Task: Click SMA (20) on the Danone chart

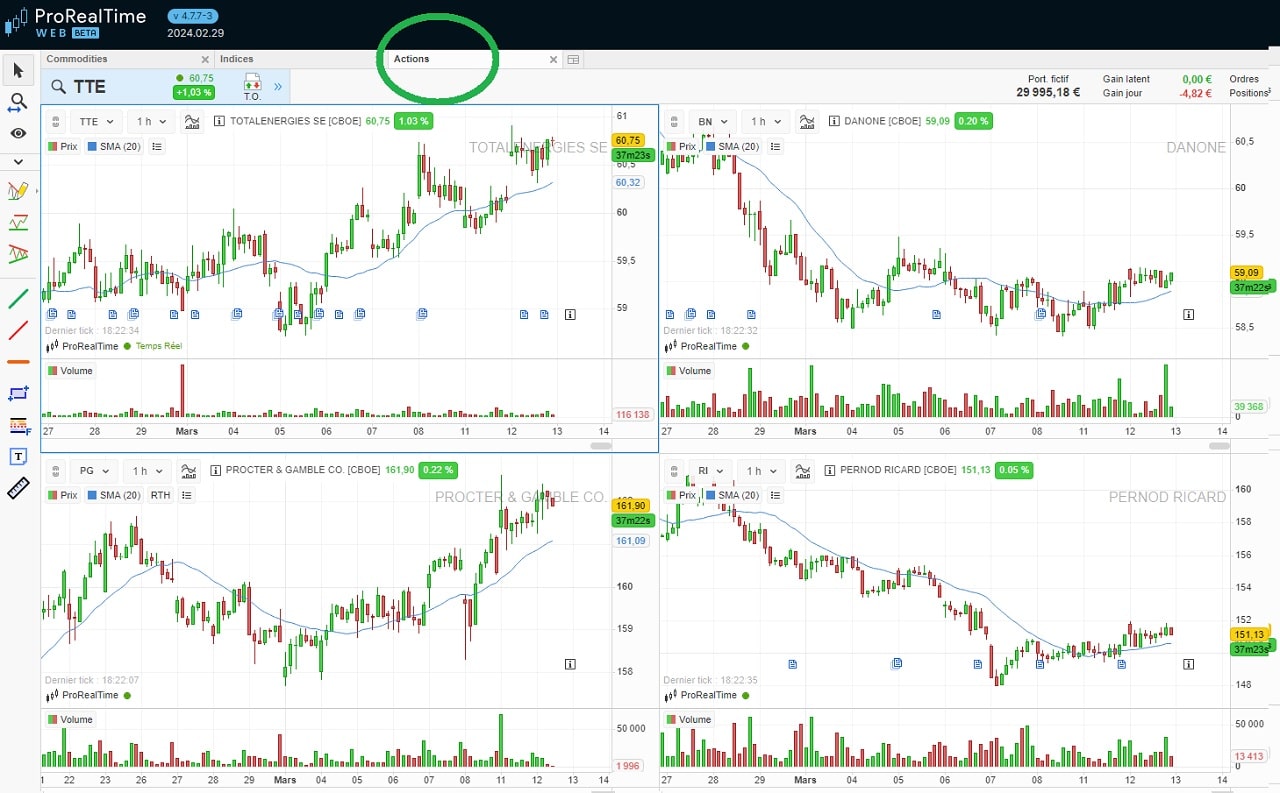Action: [x=733, y=146]
